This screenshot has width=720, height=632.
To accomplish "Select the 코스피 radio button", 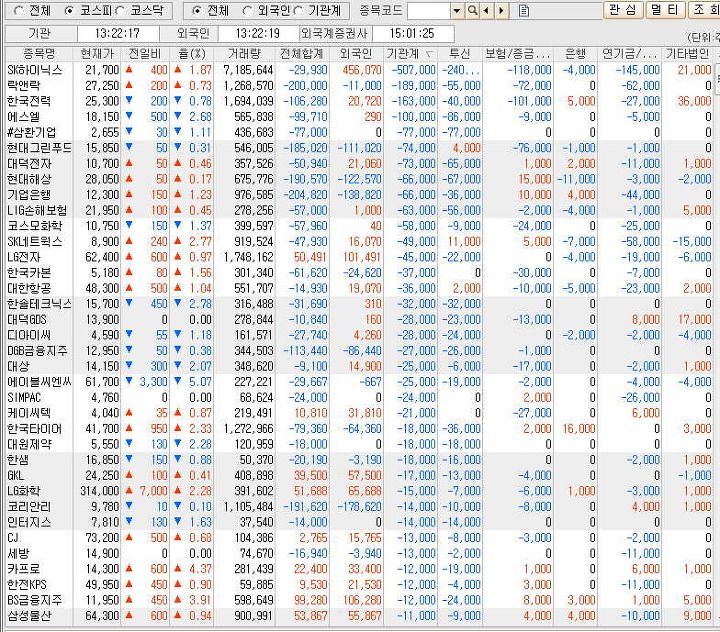I will point(69,11).
